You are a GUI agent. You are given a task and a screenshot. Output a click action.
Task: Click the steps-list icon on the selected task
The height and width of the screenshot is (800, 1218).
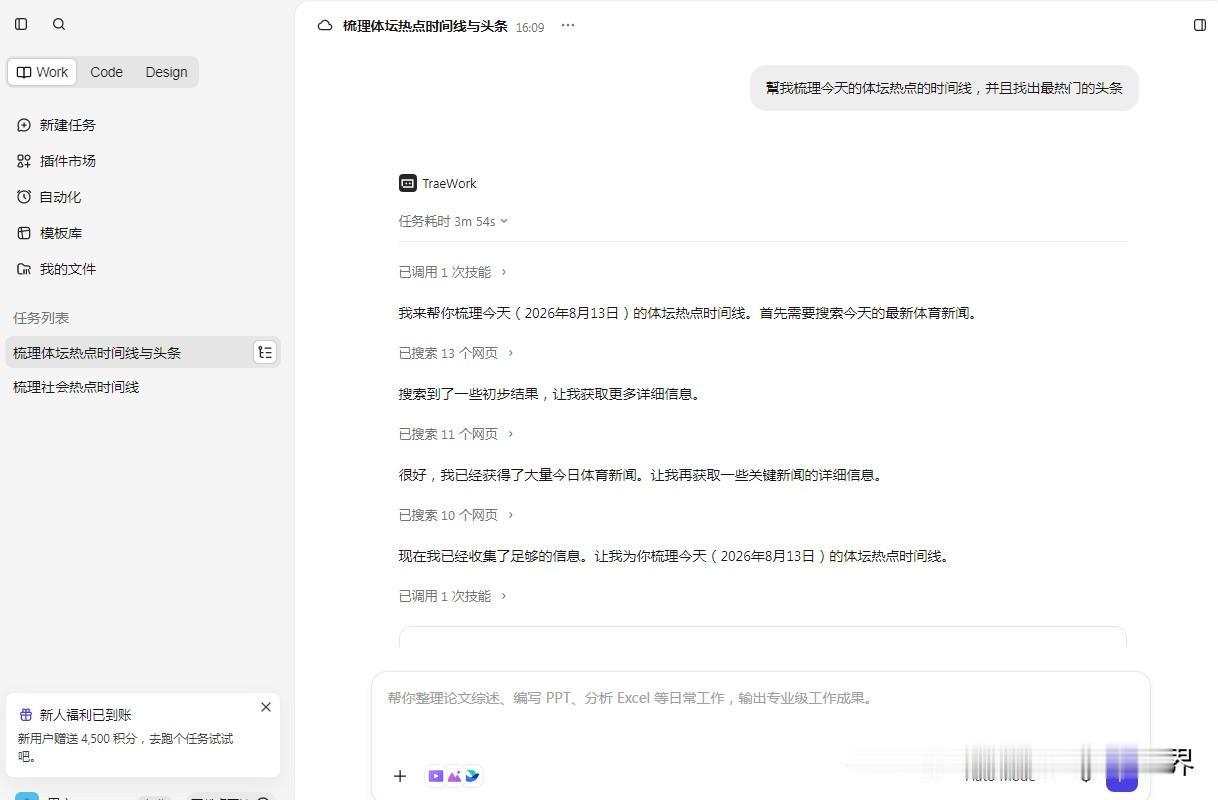[x=265, y=352]
